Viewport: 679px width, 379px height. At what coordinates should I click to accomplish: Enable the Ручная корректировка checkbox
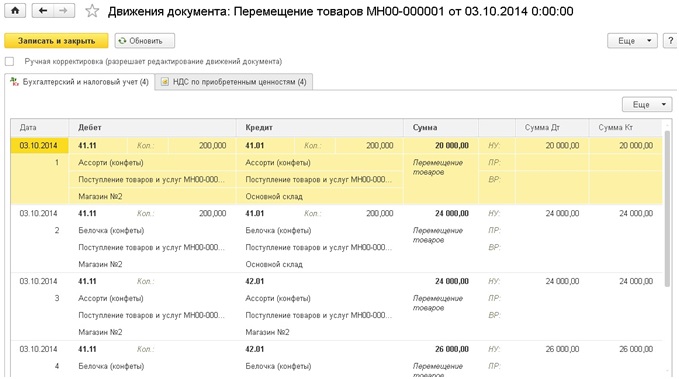pos(10,62)
